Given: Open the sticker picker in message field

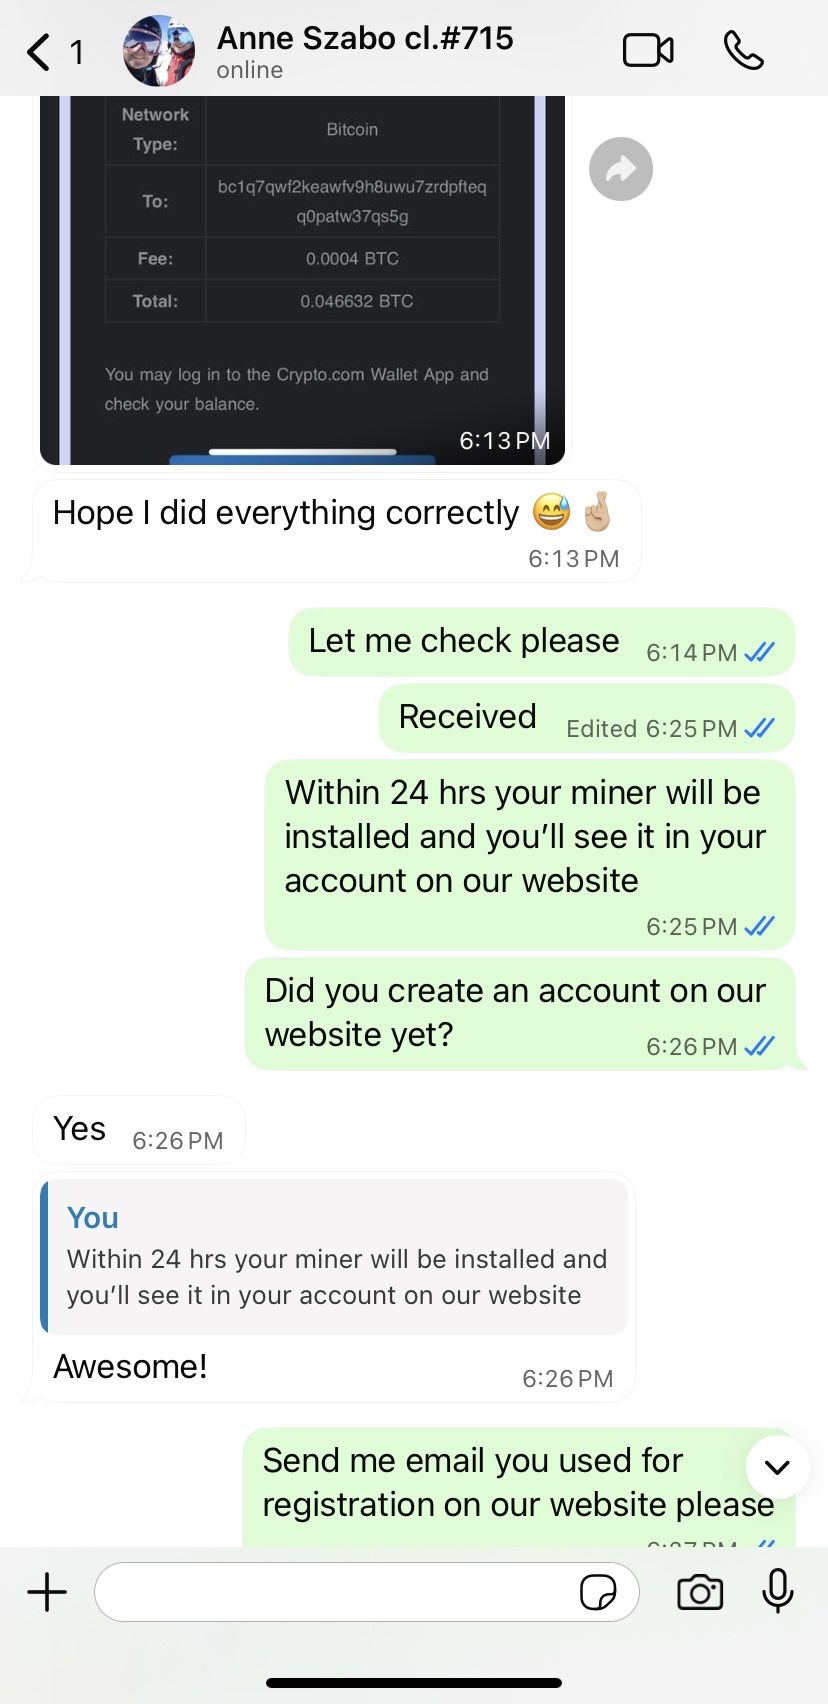Looking at the screenshot, I should (x=598, y=1592).
